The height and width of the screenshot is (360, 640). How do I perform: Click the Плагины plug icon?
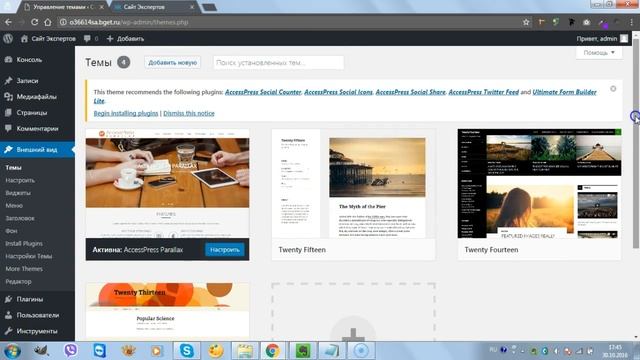[8, 299]
